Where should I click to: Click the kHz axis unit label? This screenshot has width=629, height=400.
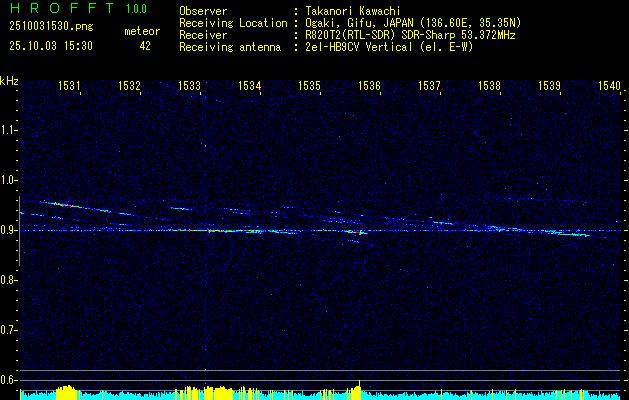pos(9,81)
